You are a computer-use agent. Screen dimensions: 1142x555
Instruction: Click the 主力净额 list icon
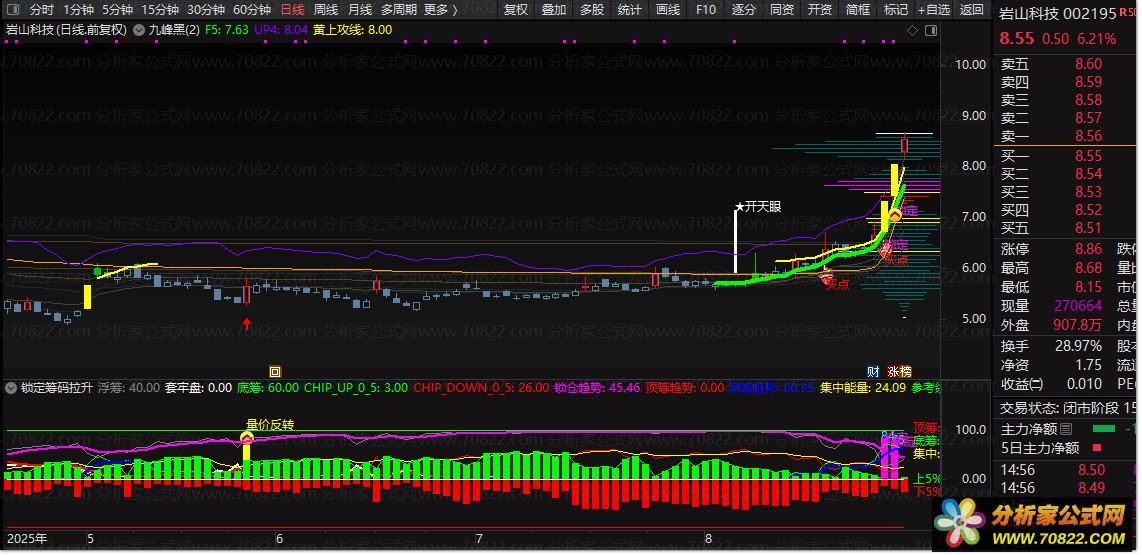tap(1066, 429)
